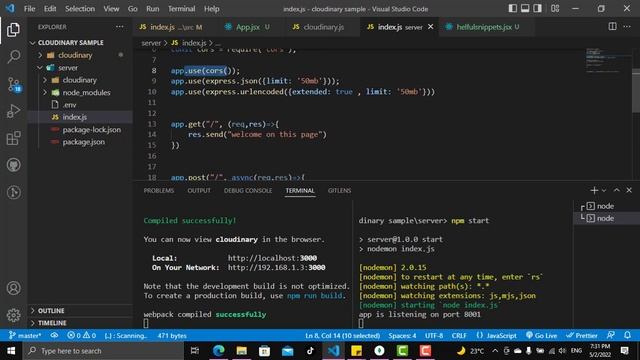Open the Help menu
The width and height of the screenshot is (640, 360).
coord(211,9)
